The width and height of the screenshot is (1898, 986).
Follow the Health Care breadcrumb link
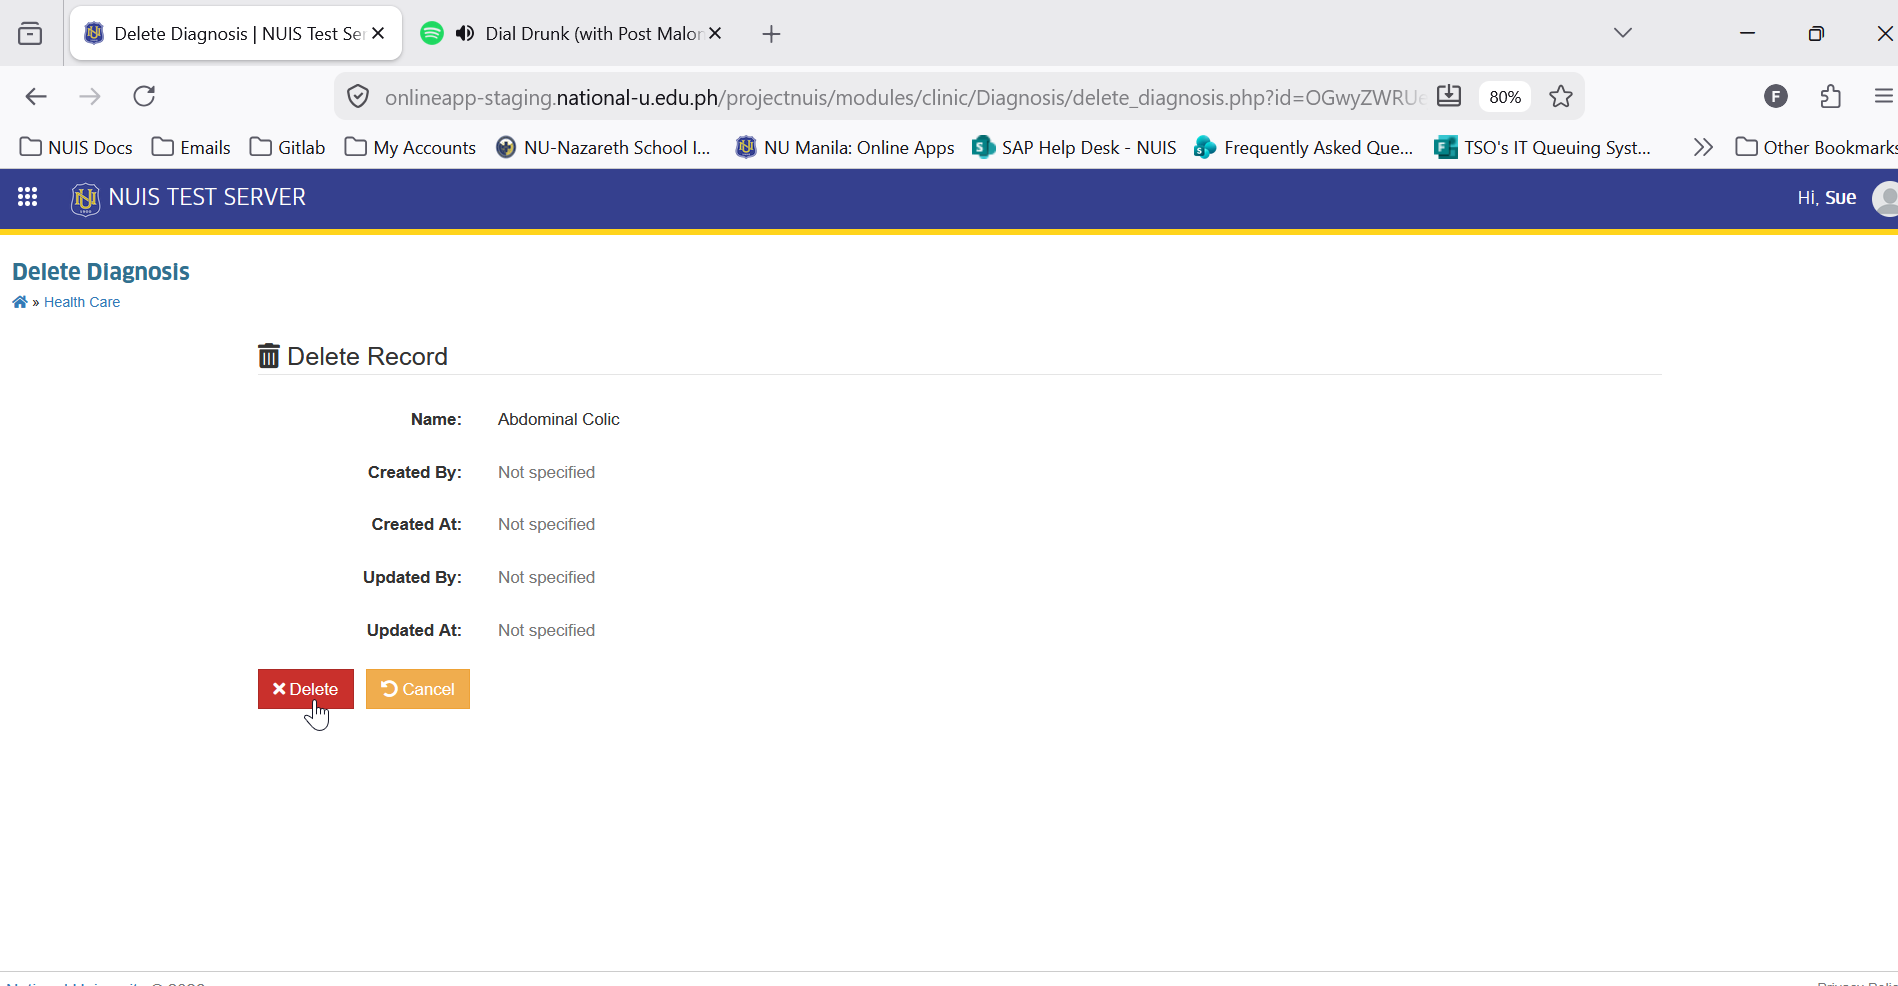82,302
